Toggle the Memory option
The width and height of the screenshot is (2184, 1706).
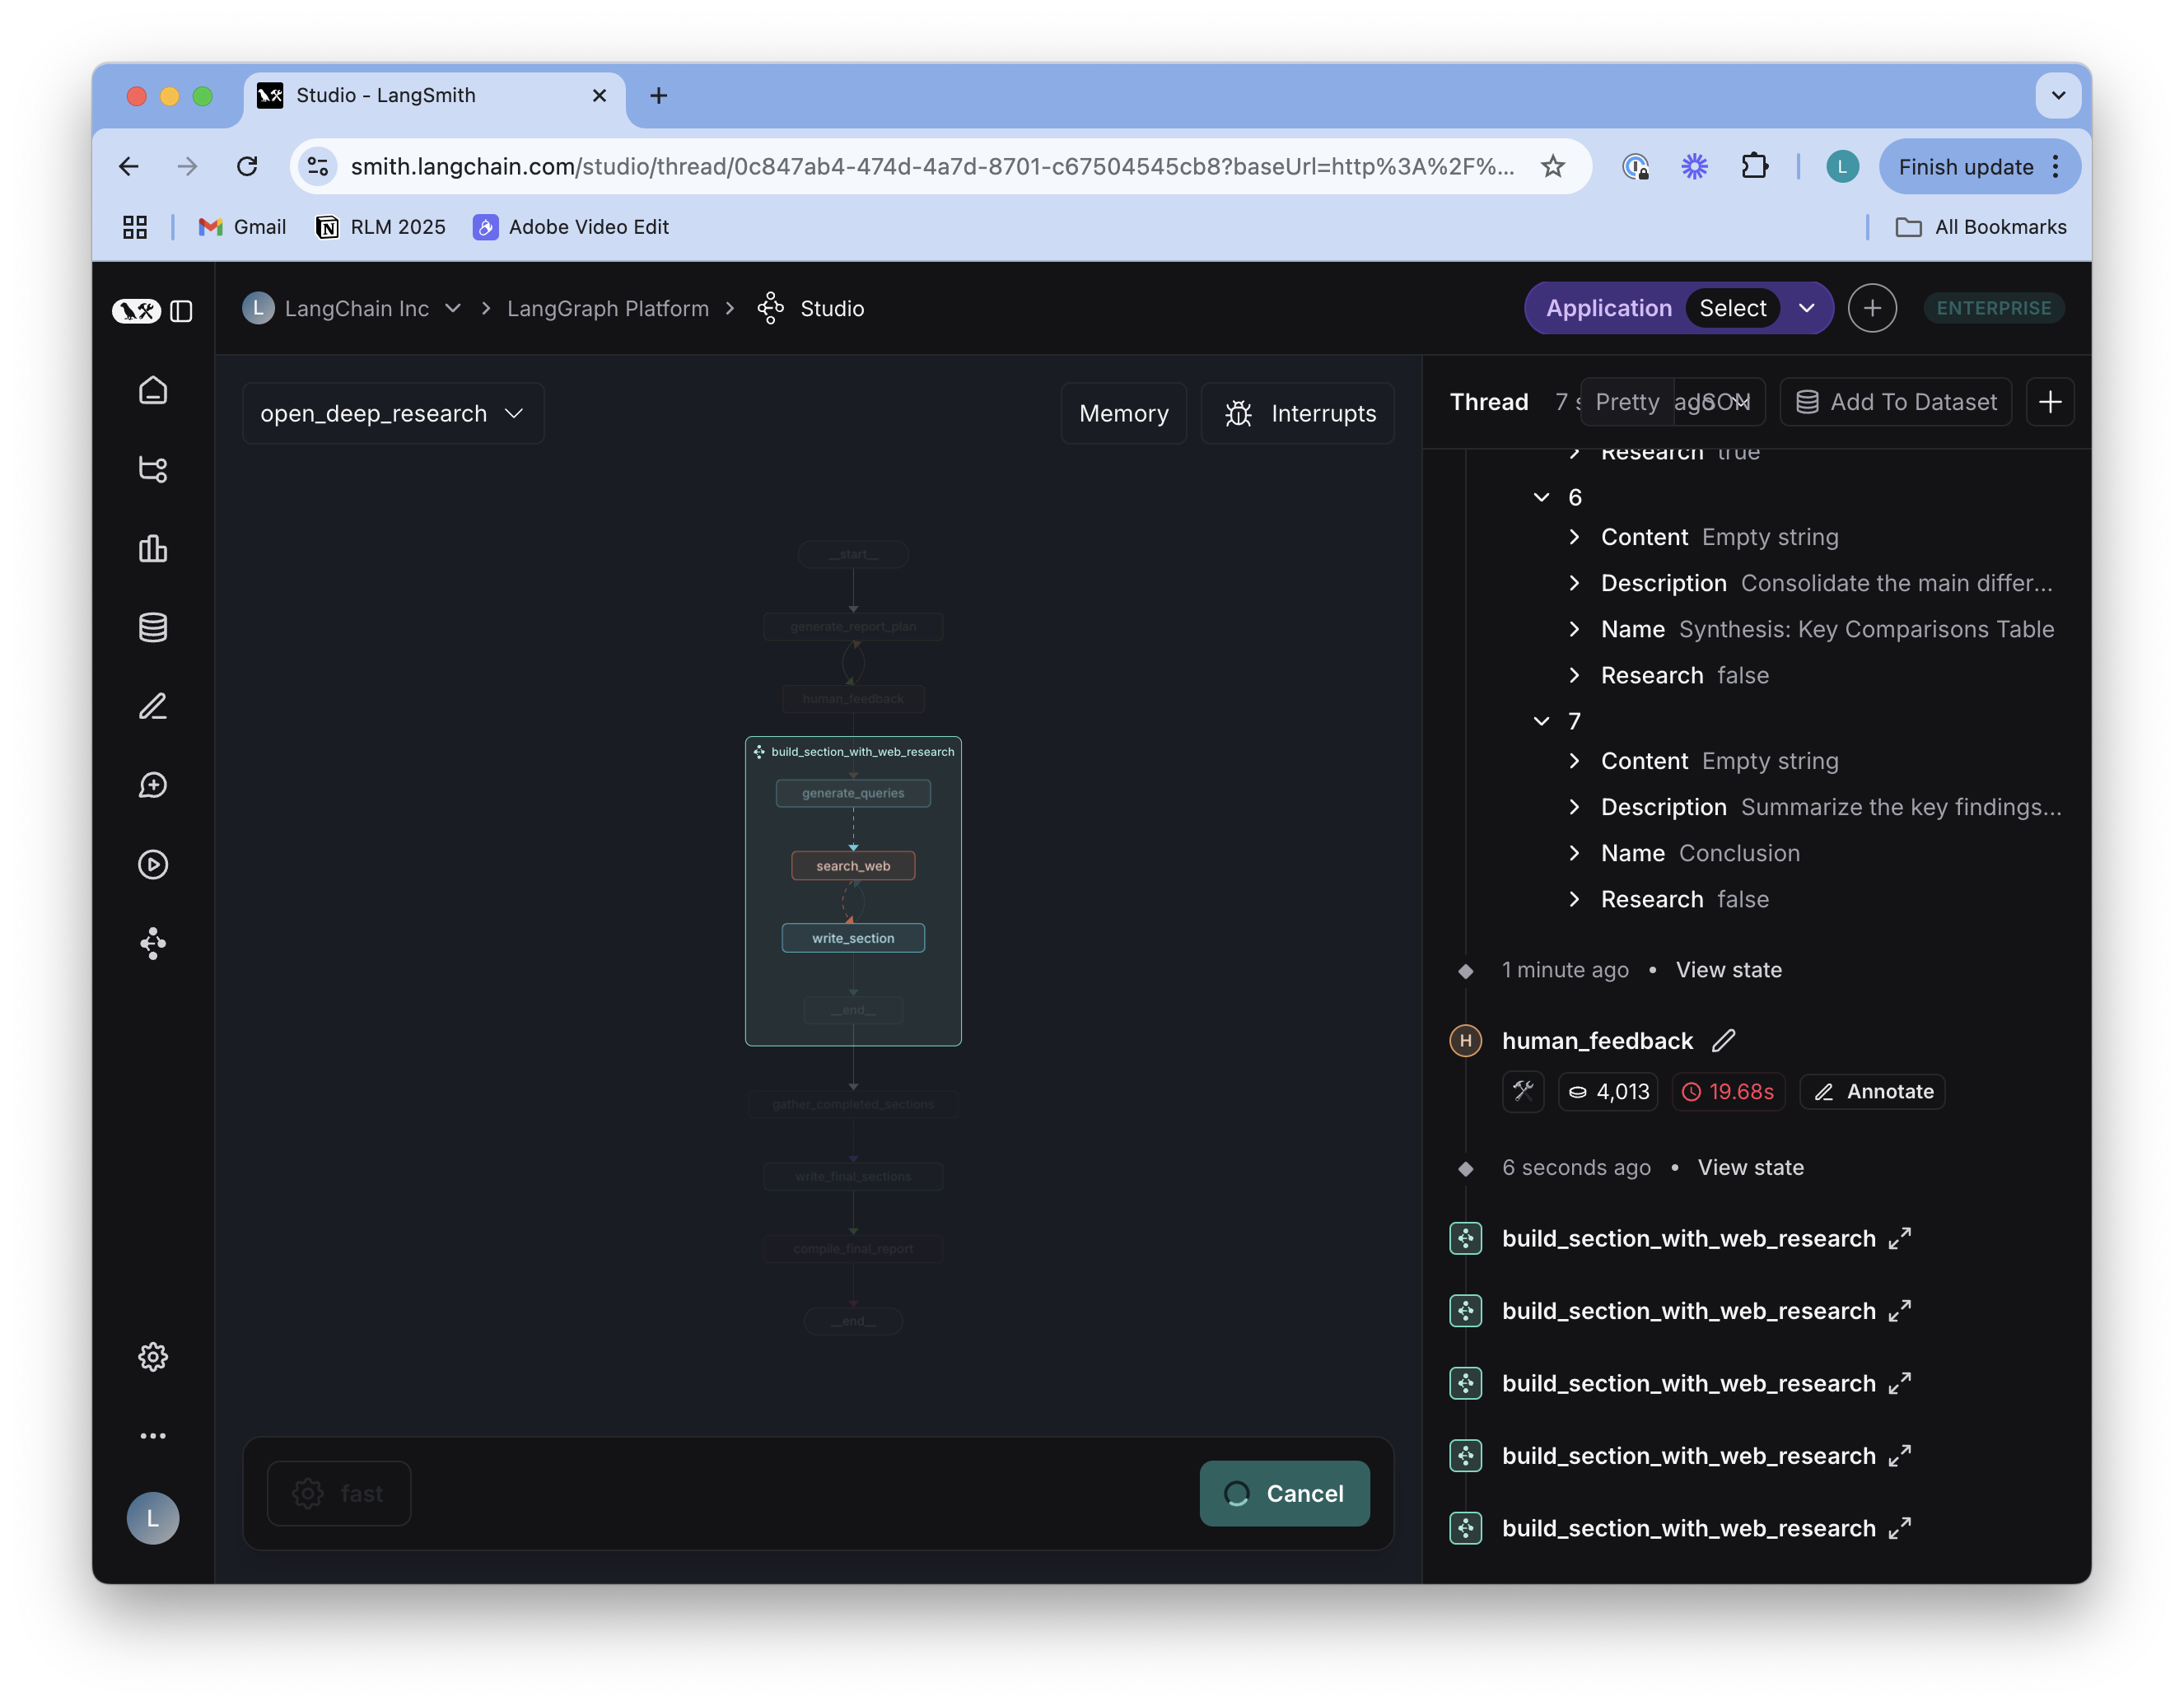[1123, 413]
